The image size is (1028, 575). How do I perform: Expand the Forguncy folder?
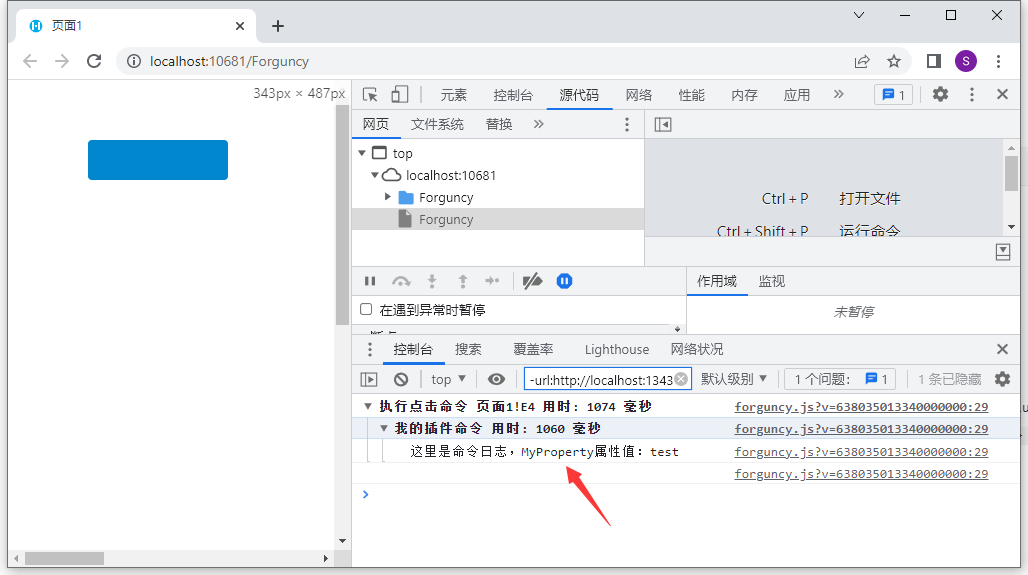pyautogui.click(x=387, y=197)
